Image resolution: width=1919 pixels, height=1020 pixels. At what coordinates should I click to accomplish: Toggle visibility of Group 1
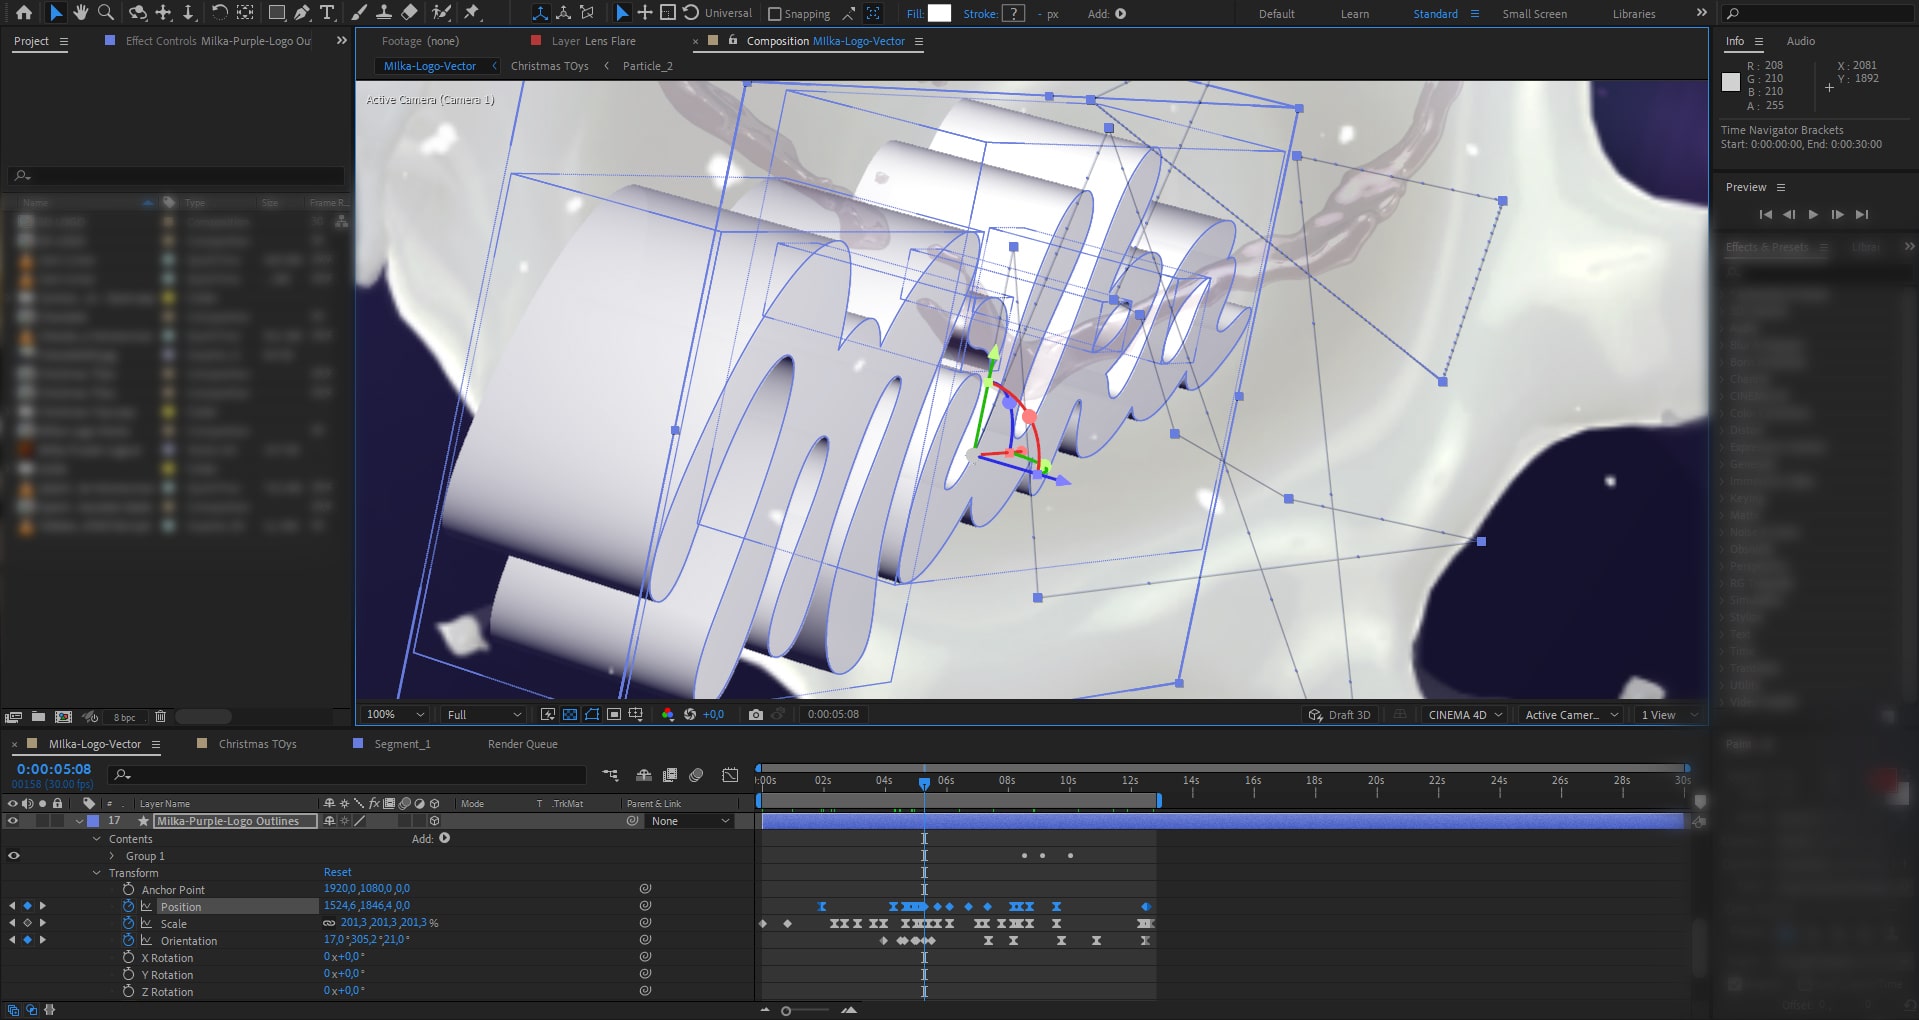point(13,856)
